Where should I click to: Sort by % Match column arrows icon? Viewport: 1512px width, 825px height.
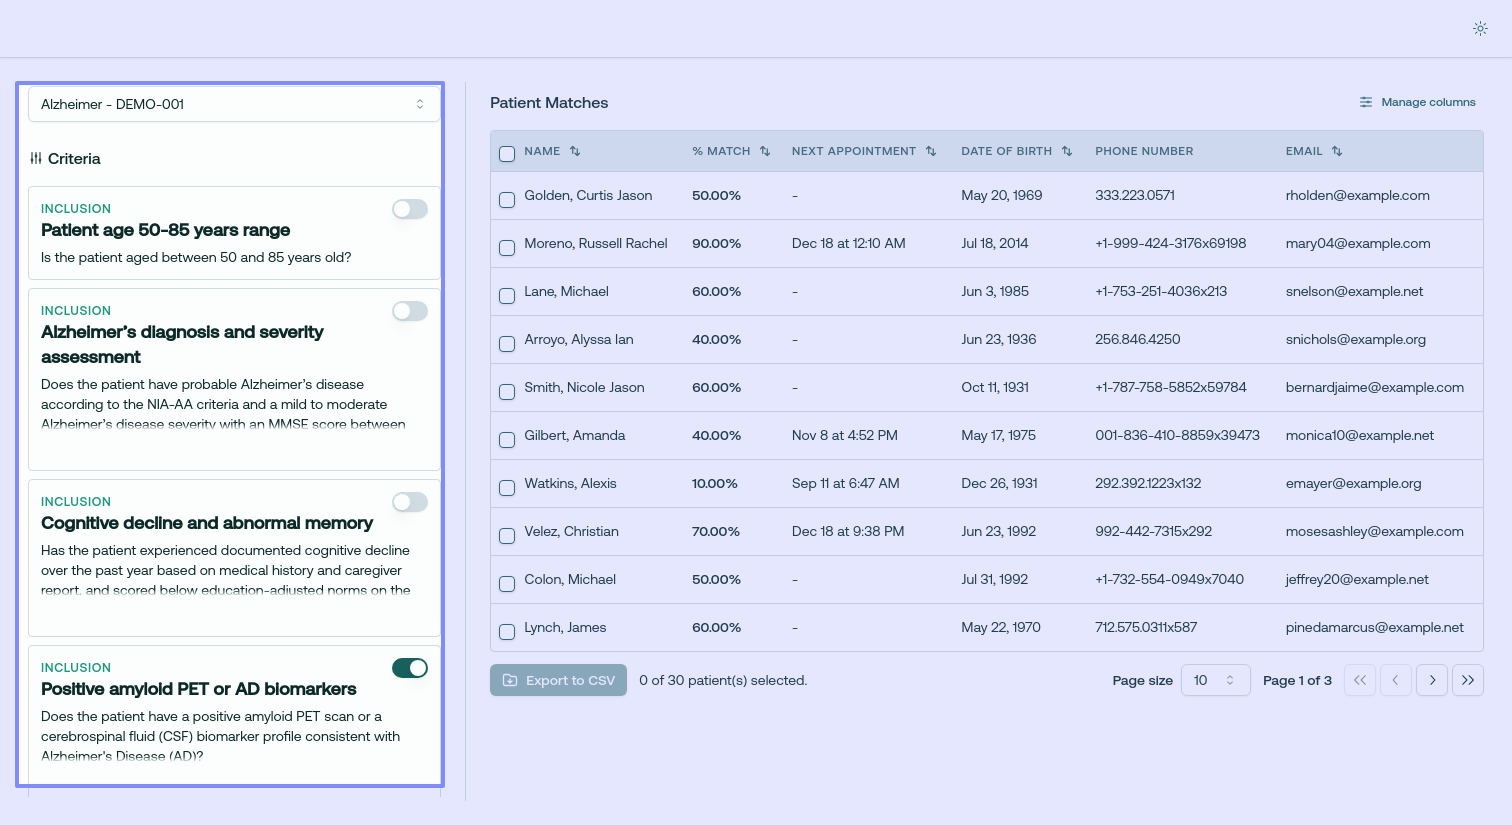click(x=765, y=151)
